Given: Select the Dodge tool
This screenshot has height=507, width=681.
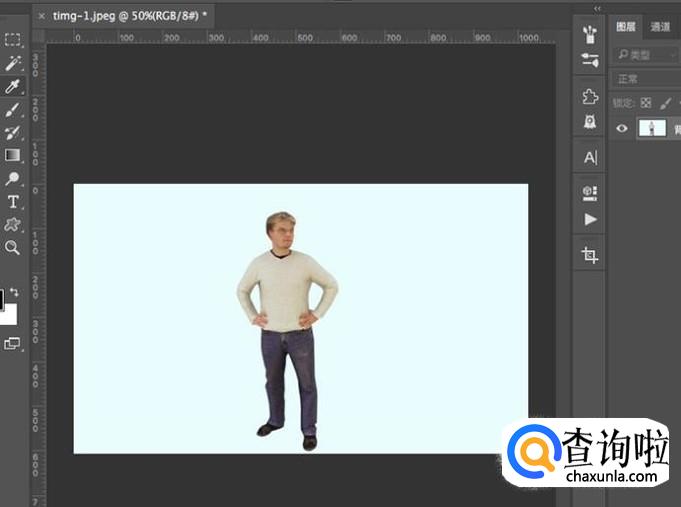Looking at the screenshot, I should pyautogui.click(x=12, y=179).
